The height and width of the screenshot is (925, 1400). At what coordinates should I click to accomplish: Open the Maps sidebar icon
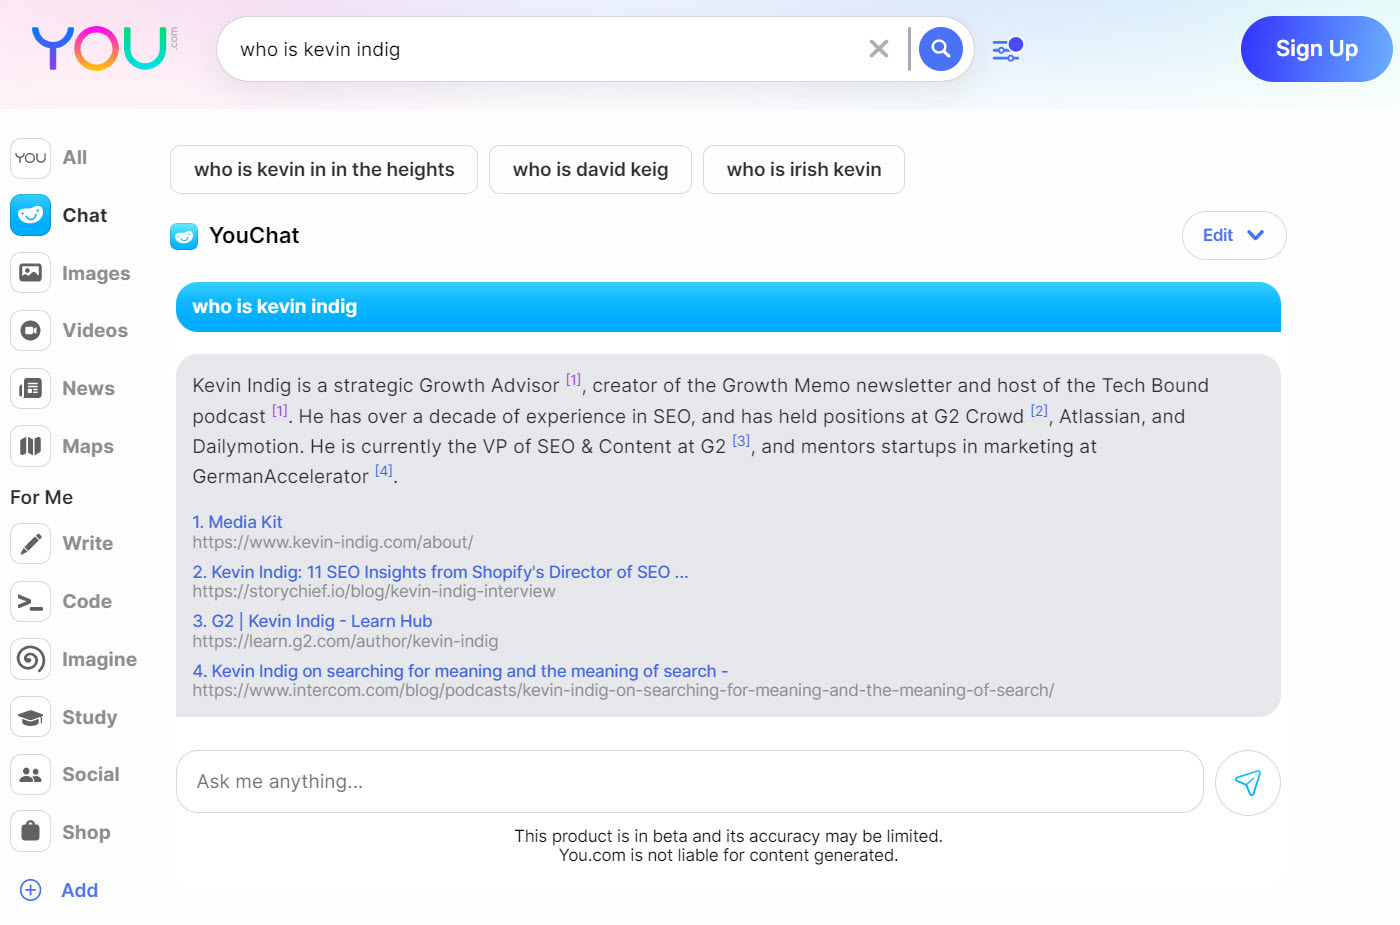(x=31, y=446)
